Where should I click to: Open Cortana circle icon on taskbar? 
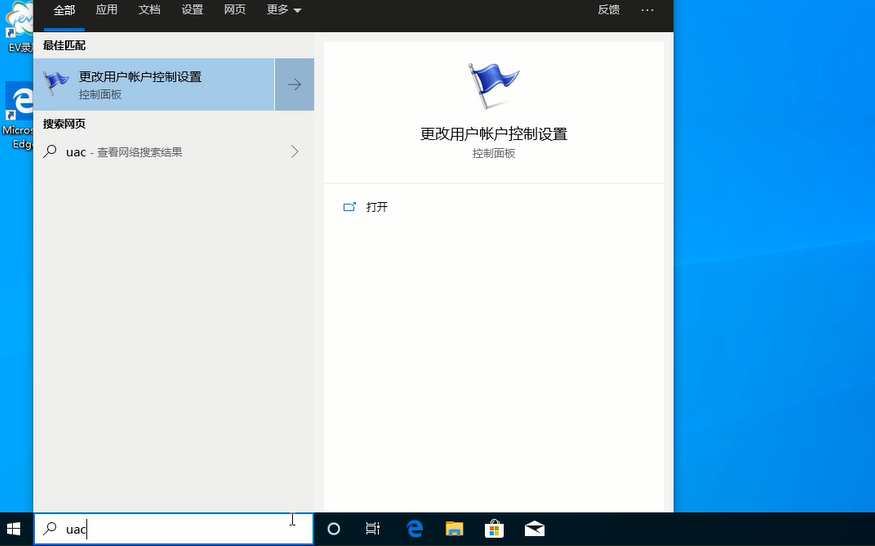point(334,529)
